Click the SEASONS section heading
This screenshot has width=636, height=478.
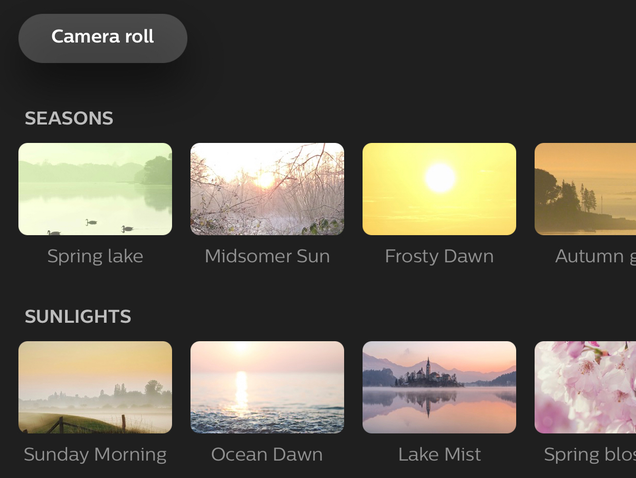(69, 118)
